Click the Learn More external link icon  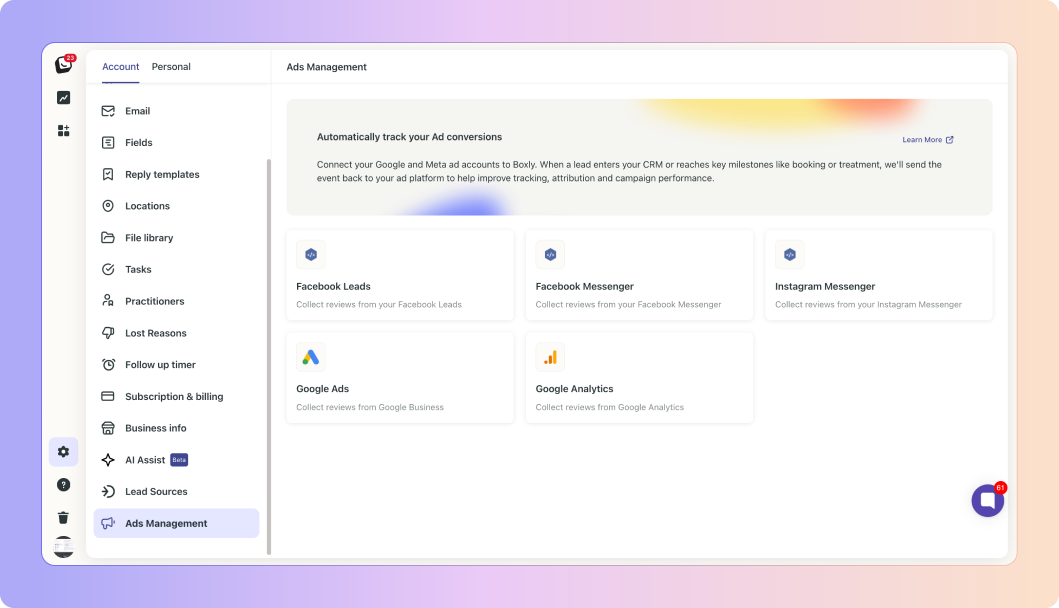point(950,140)
